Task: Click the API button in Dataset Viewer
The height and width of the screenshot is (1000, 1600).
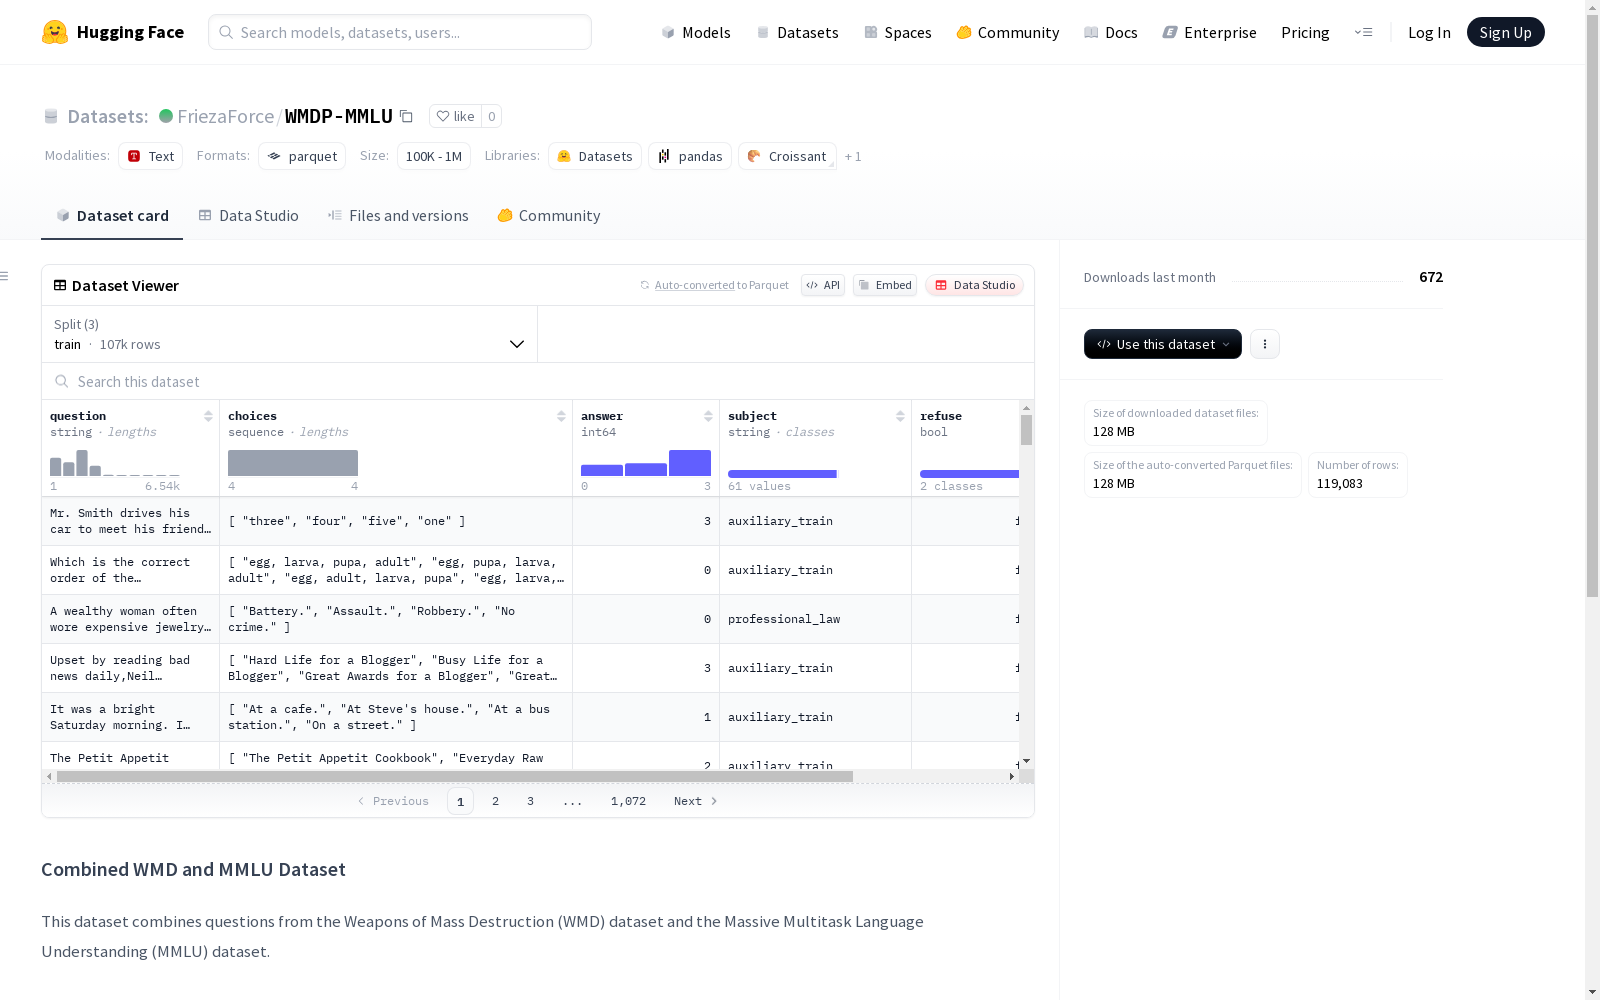Action: tap(823, 285)
